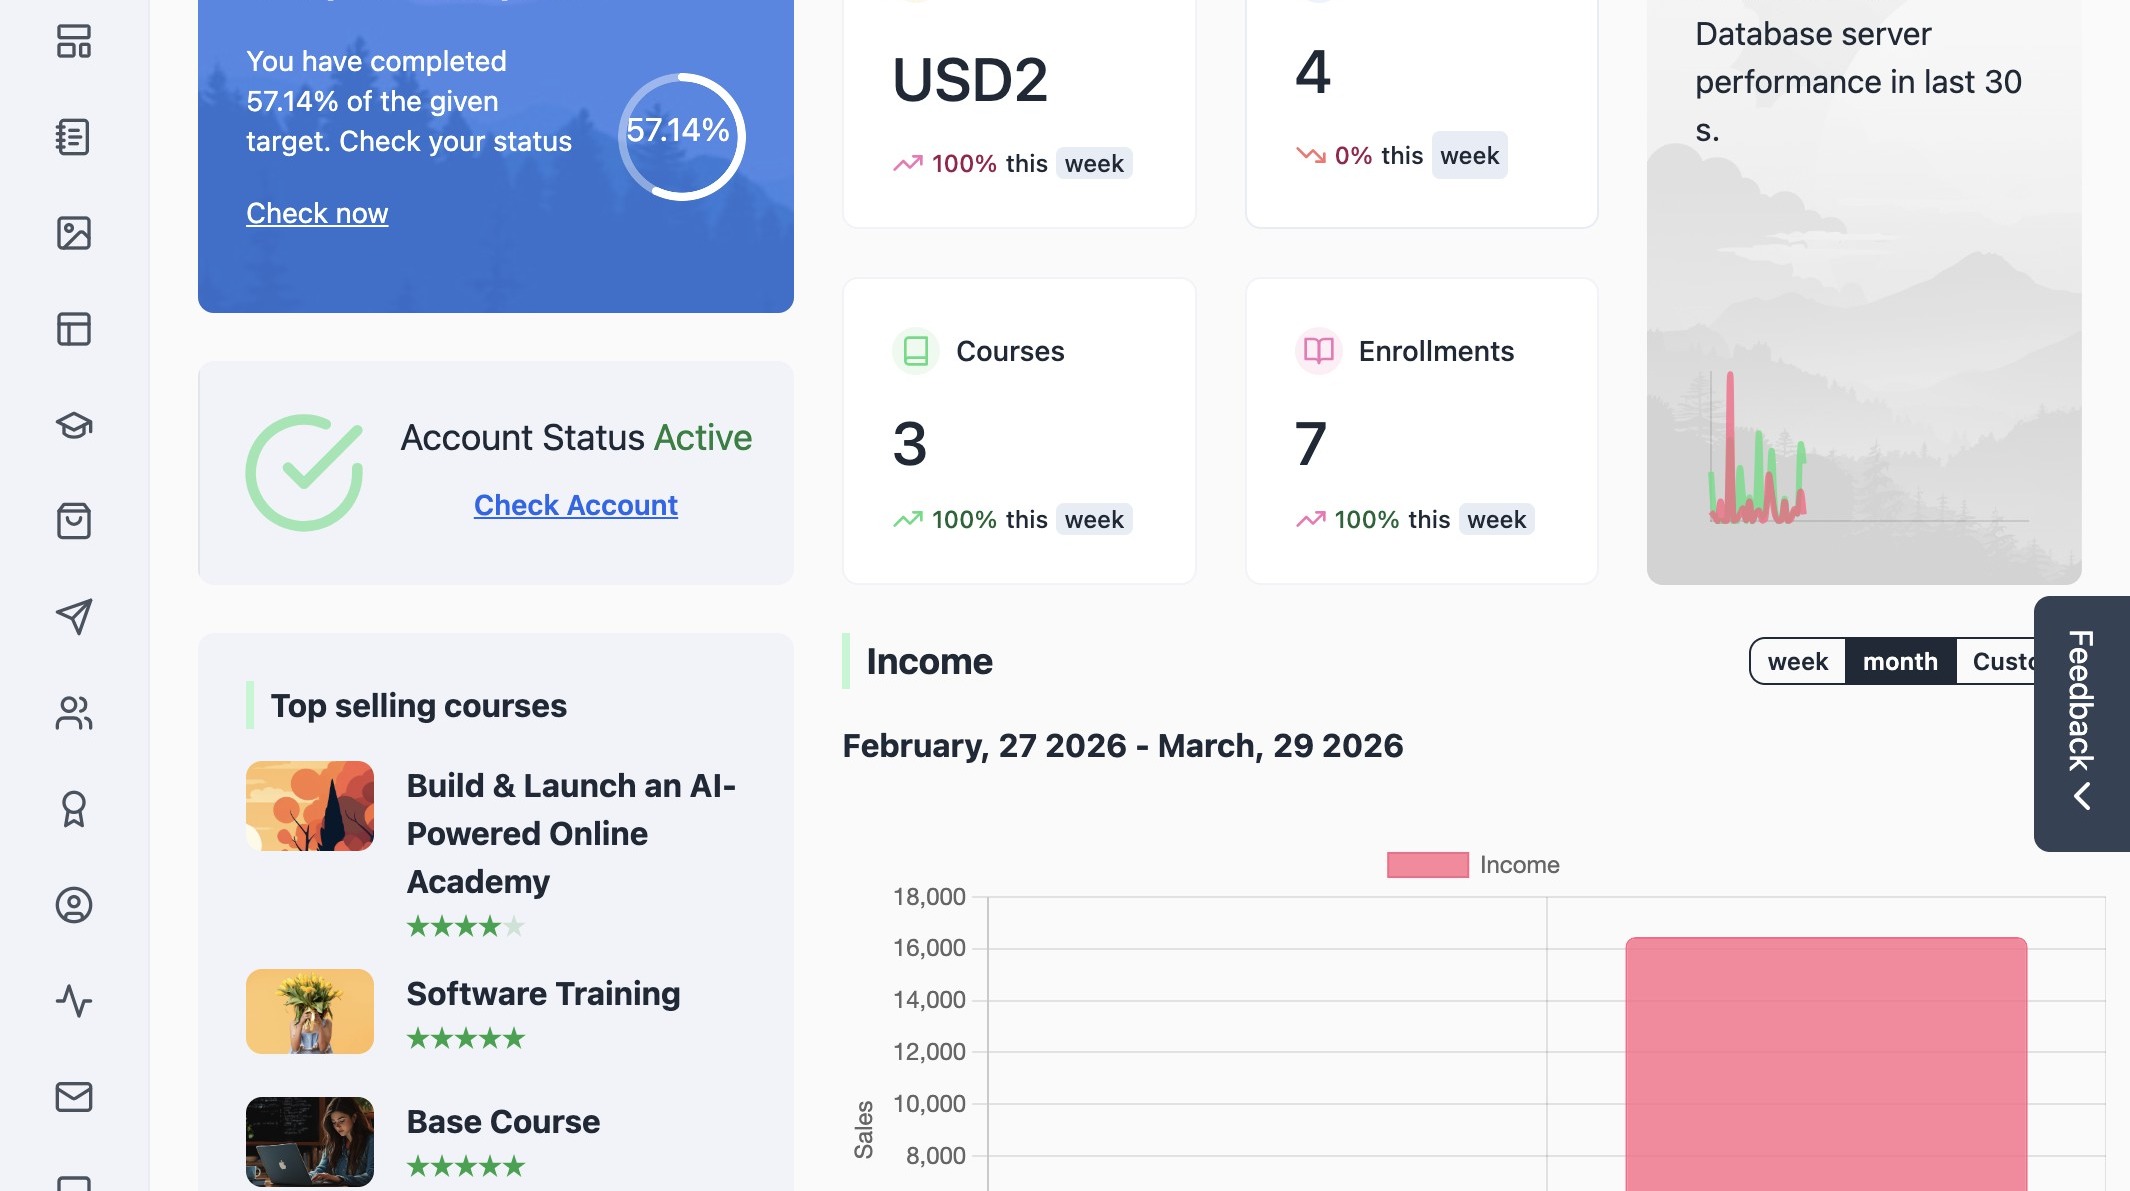Image resolution: width=2130 pixels, height=1191 pixels.
Task: Click the '18,000' axis label
Action: click(929, 897)
